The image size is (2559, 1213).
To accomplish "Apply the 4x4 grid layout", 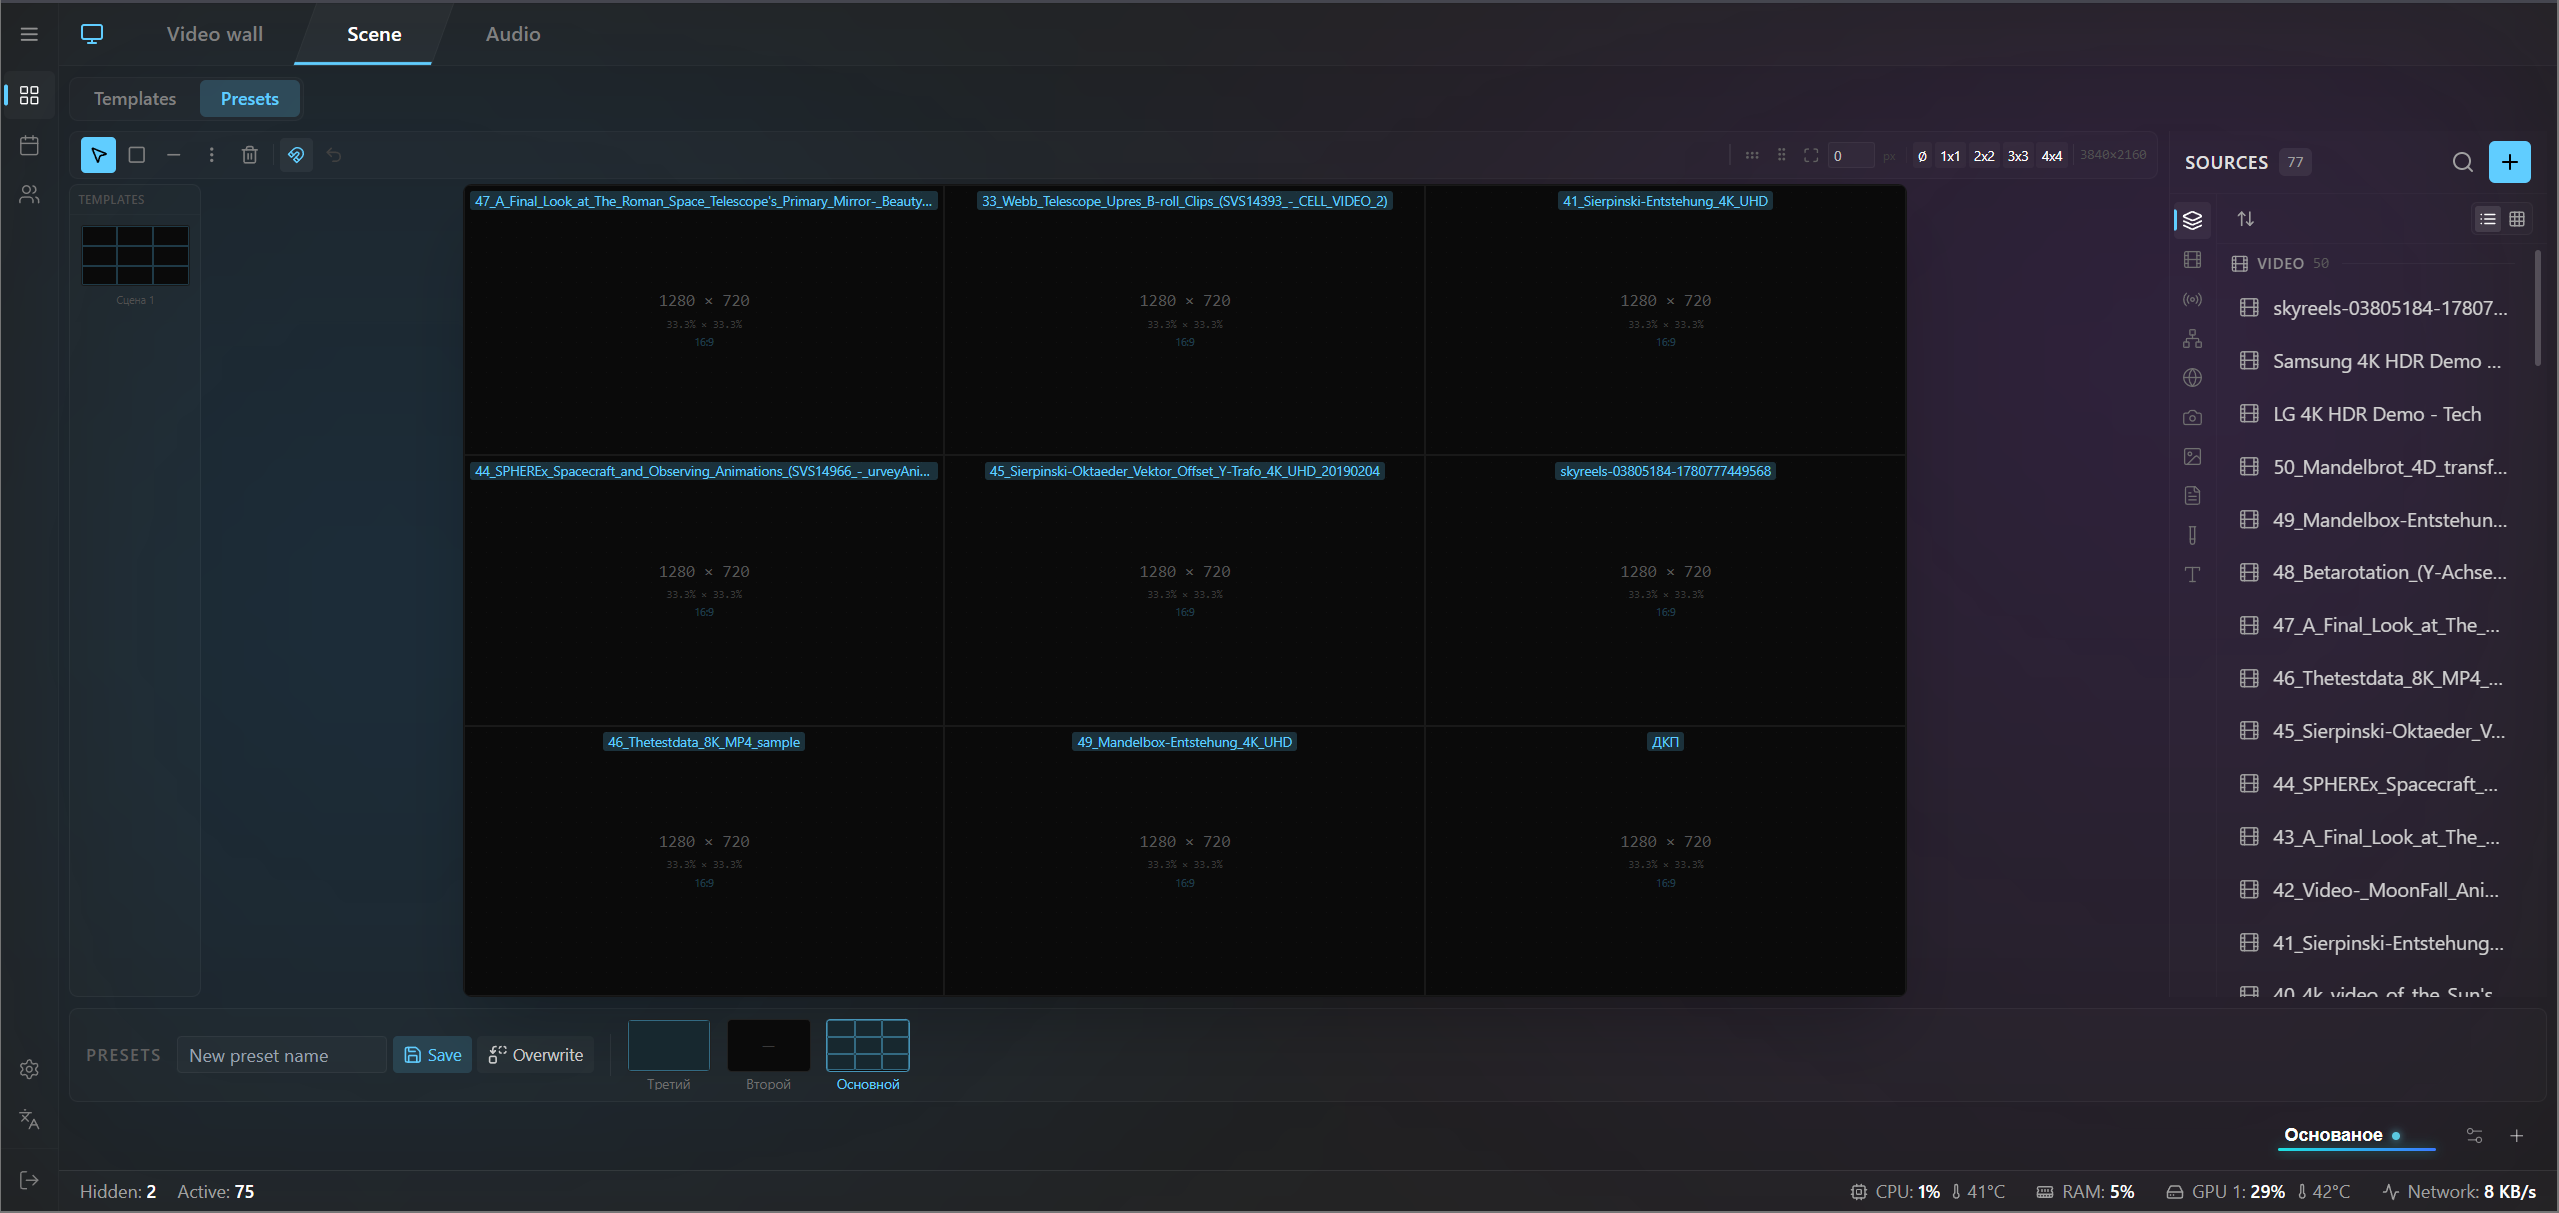I will (x=2052, y=155).
